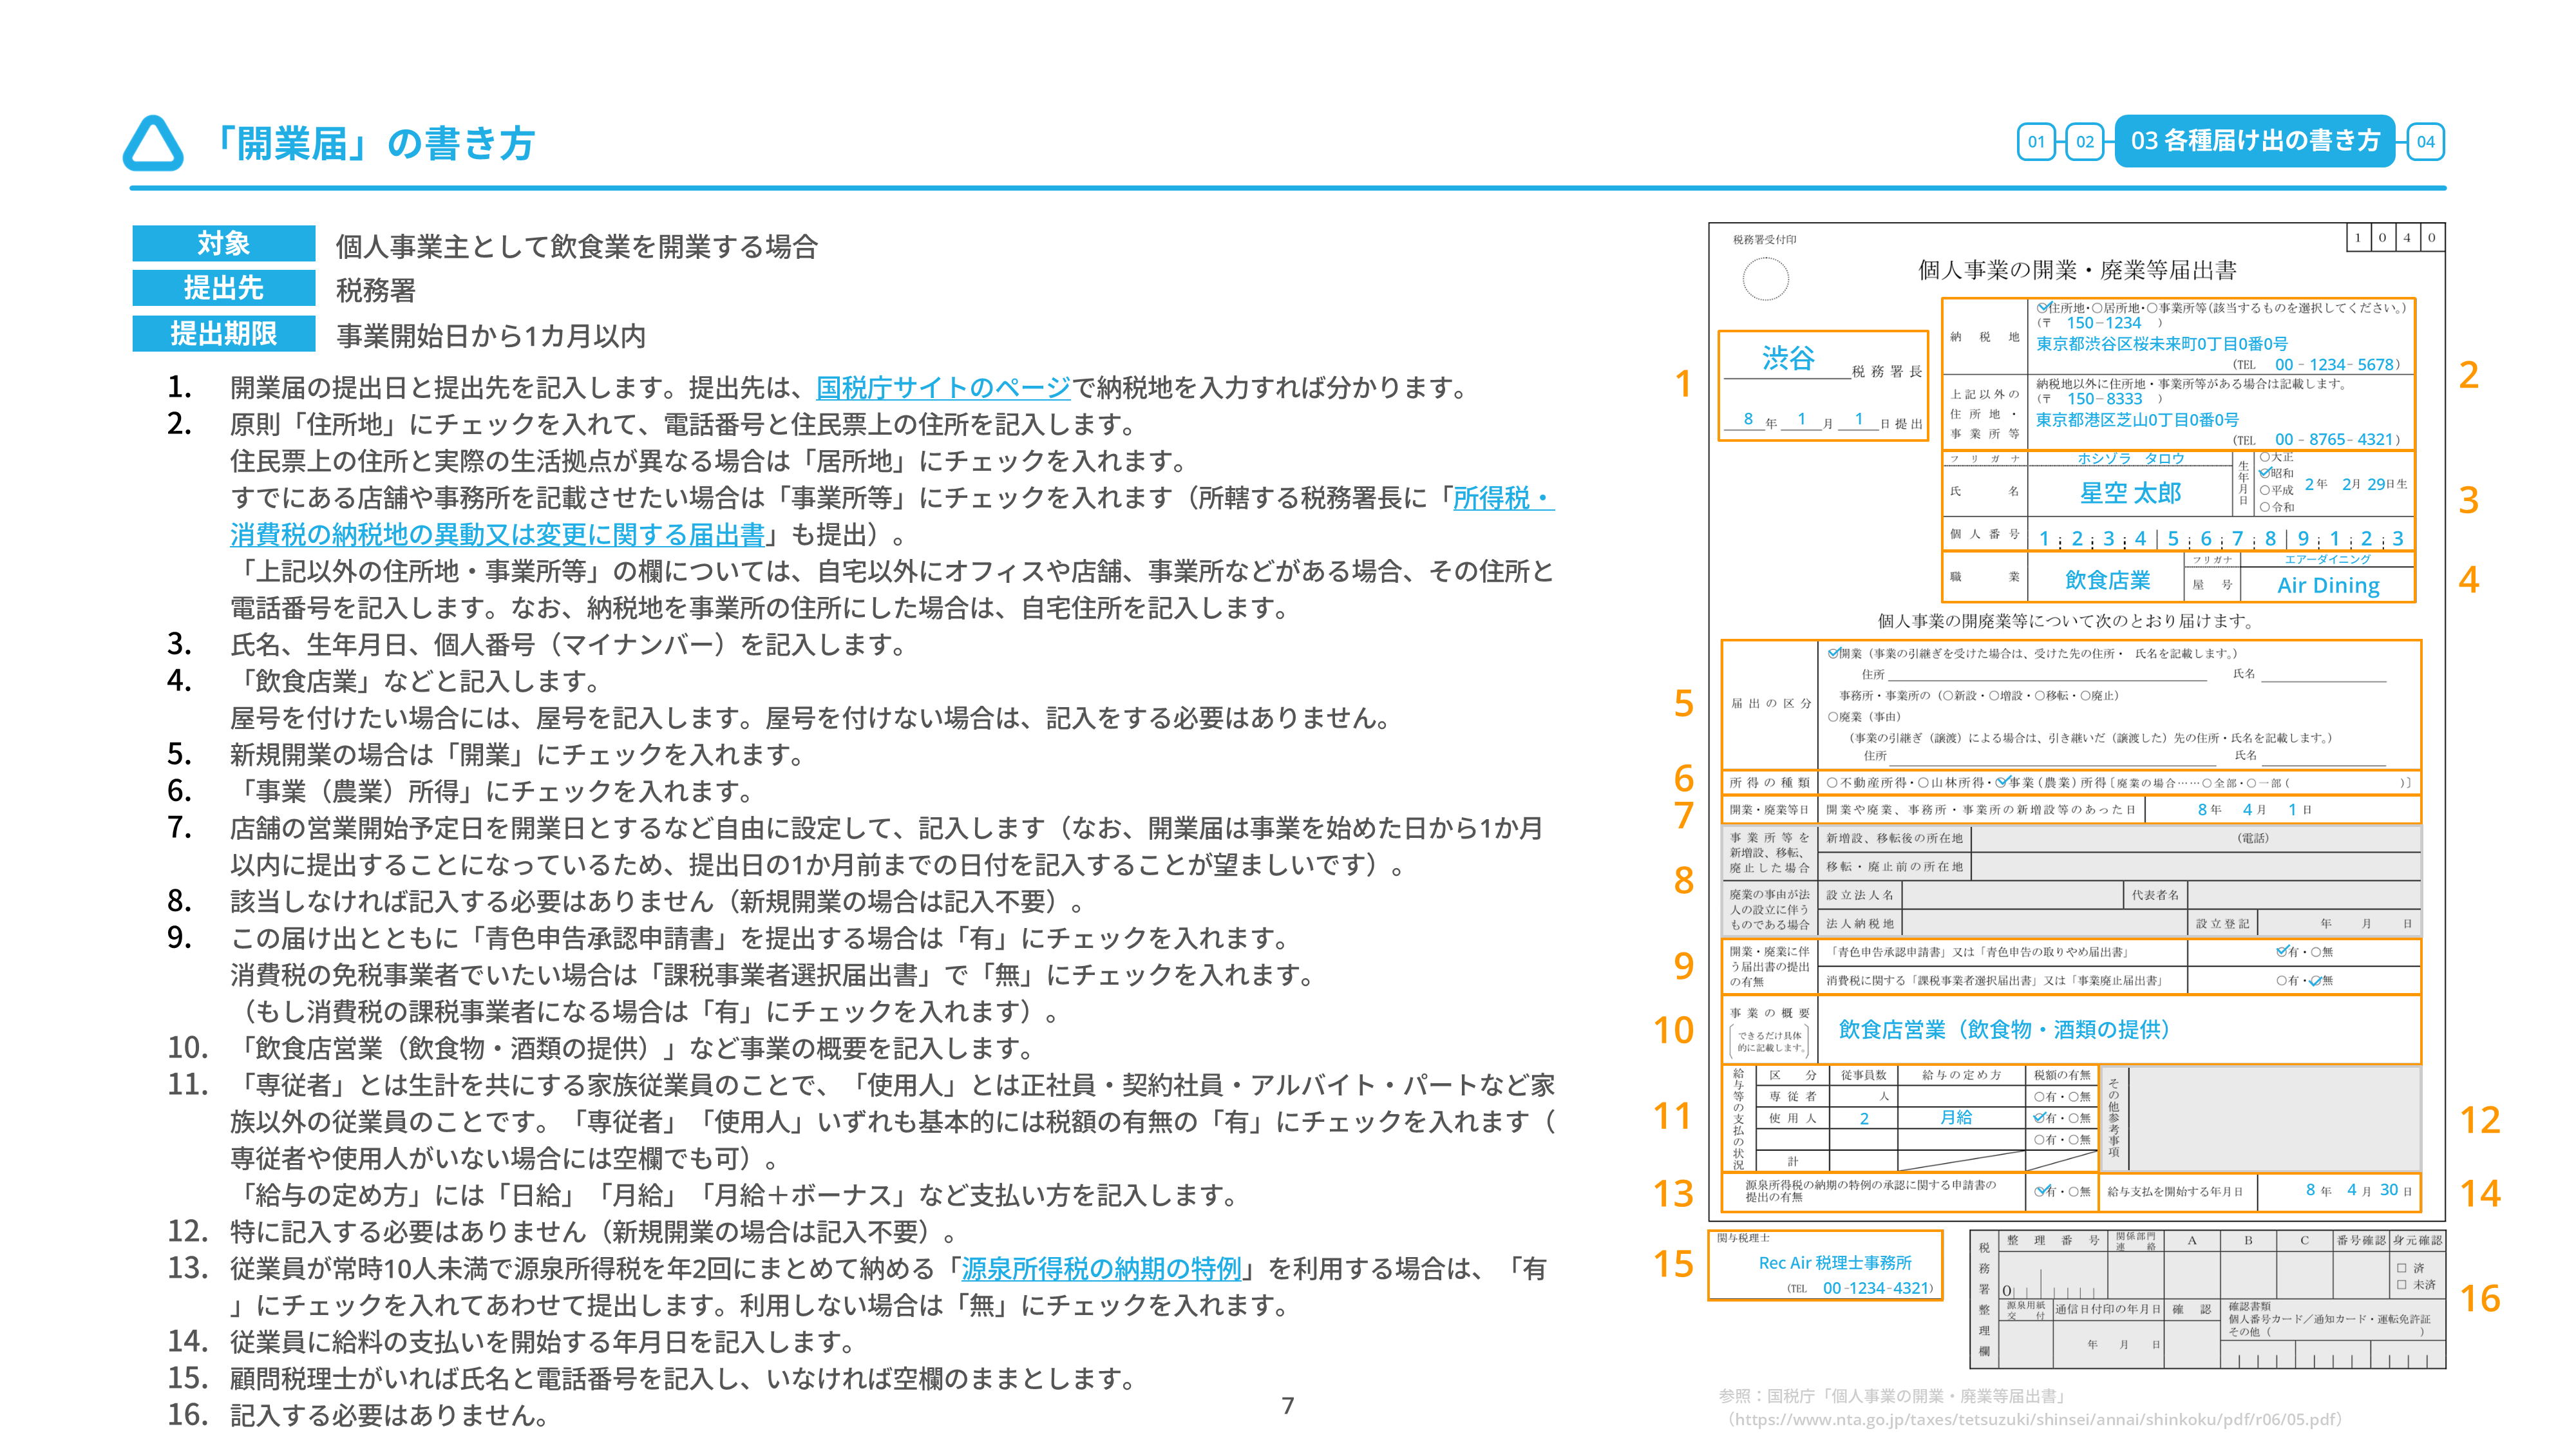Click the blue triangle logo icon
The image size is (2576, 1449).
tap(153, 143)
